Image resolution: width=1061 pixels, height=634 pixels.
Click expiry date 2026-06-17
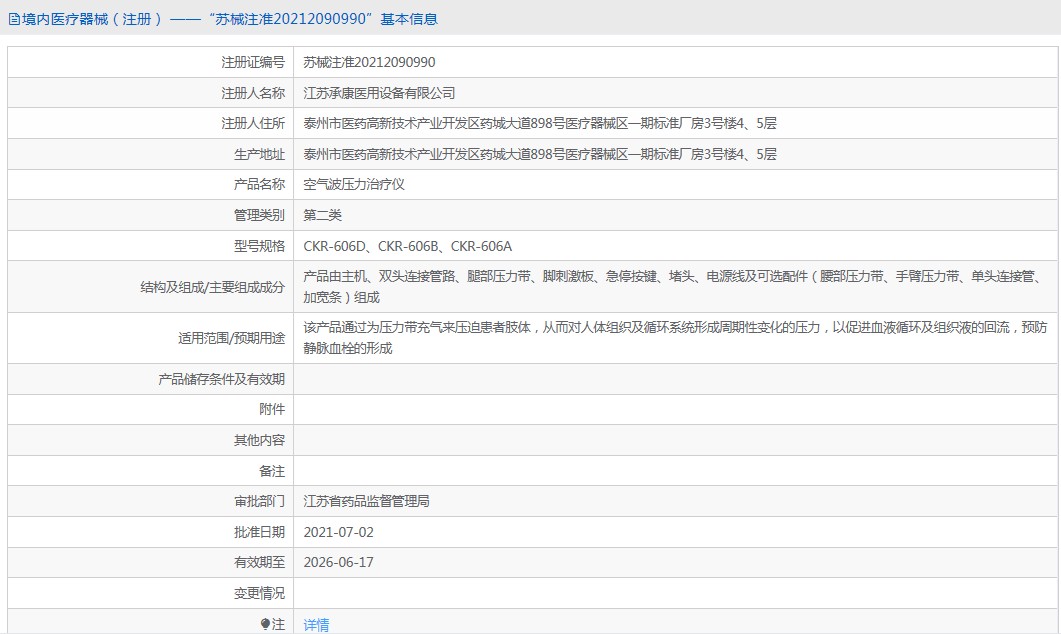coord(338,562)
